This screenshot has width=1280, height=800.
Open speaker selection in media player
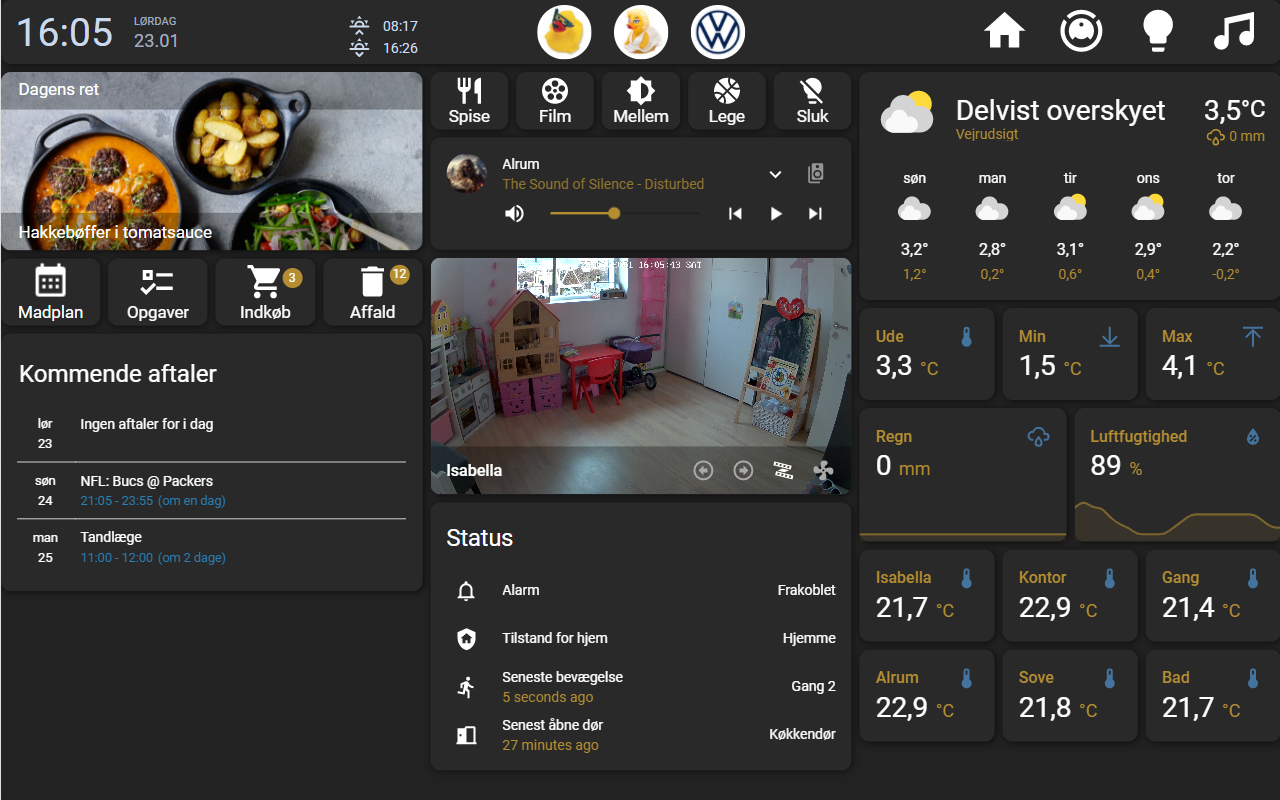(816, 174)
